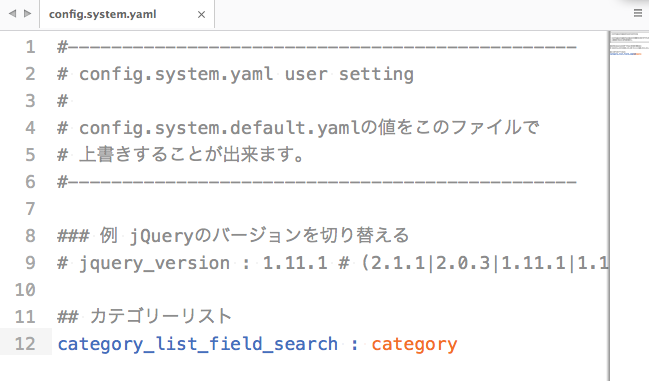Click the 上書きすることが出来ます comment line

(181, 155)
